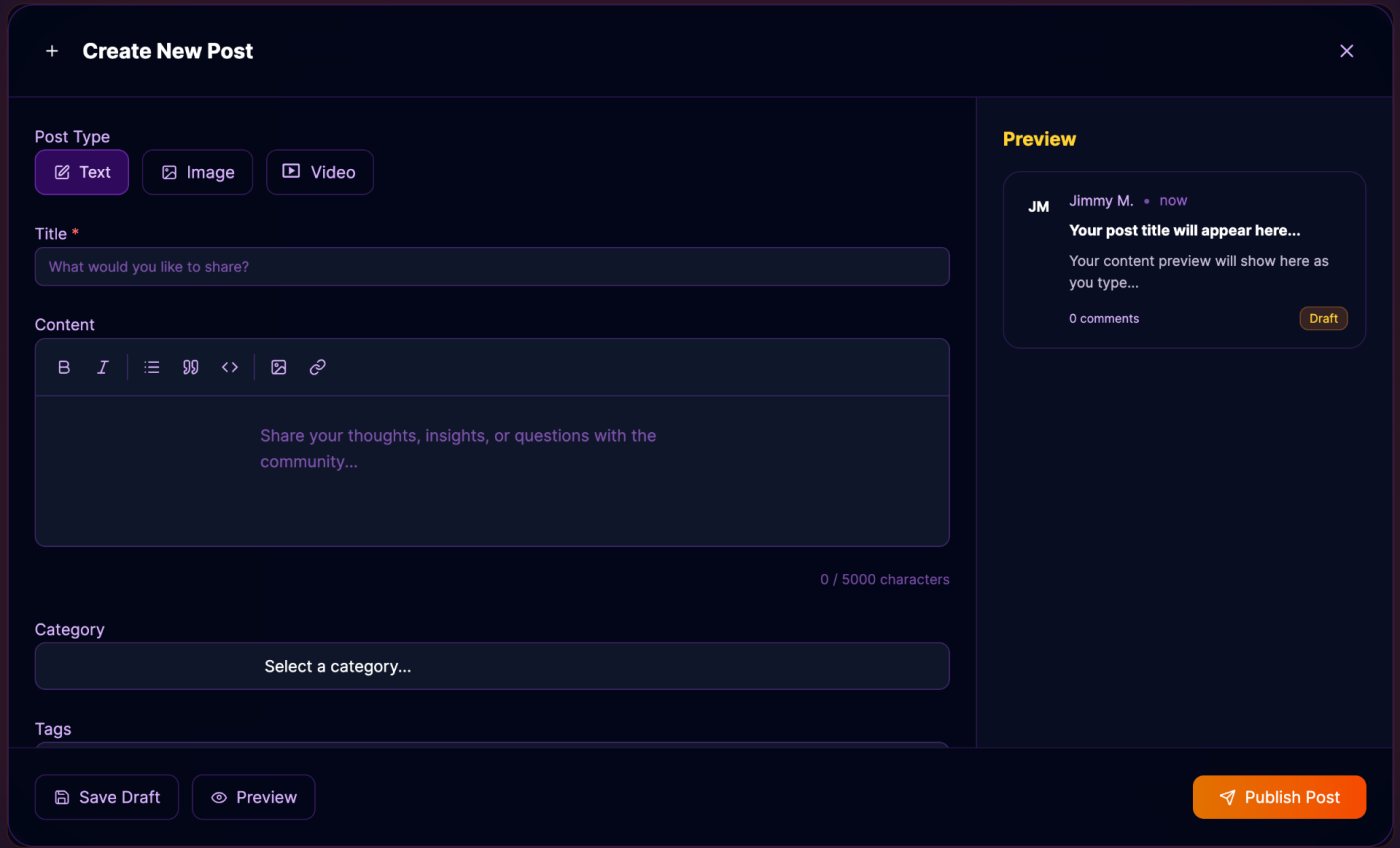
Task: Close the Create New Post dialog
Action: click(1346, 51)
